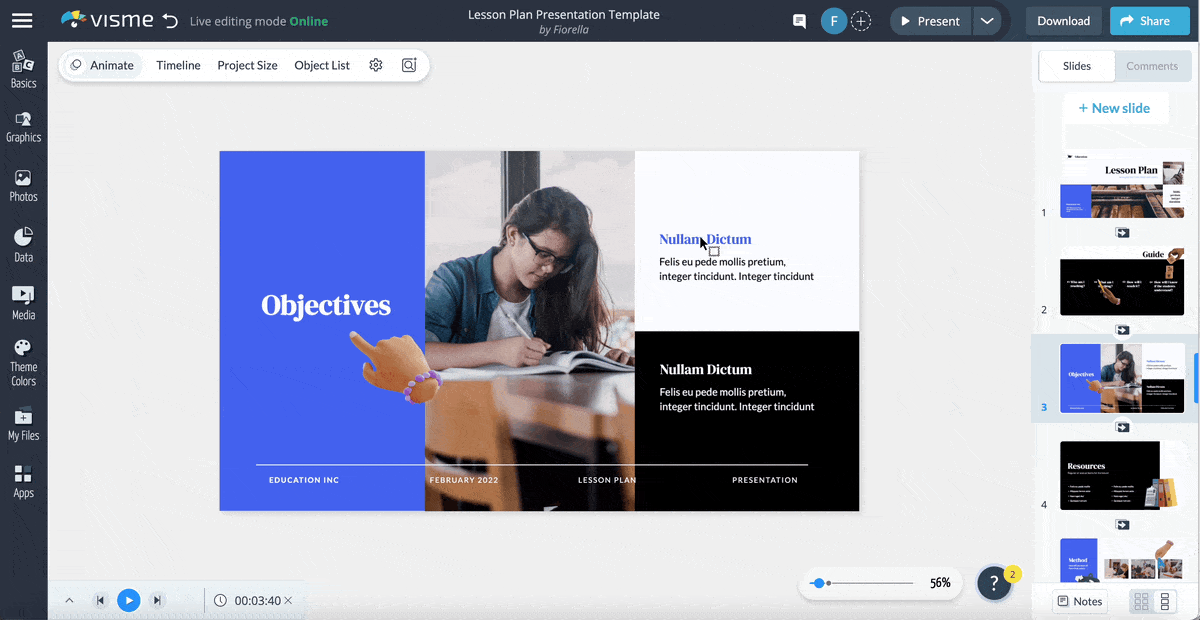Image resolution: width=1200 pixels, height=620 pixels.
Task: Open Theme Colors from the sidebar
Action: pyautogui.click(x=23, y=362)
